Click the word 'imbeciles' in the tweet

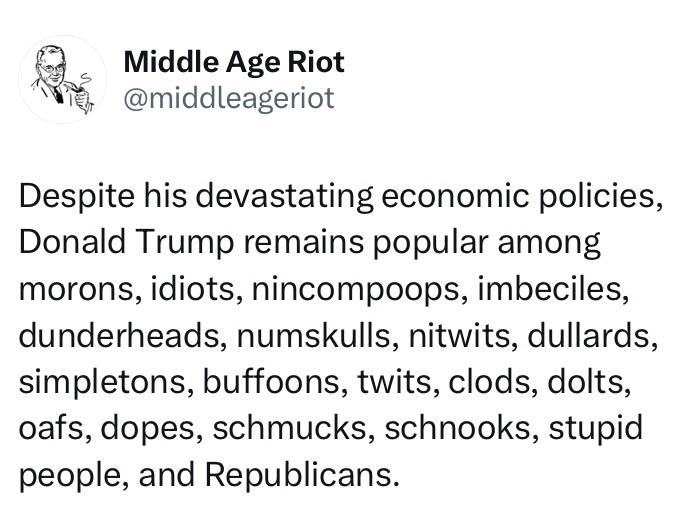coord(550,289)
